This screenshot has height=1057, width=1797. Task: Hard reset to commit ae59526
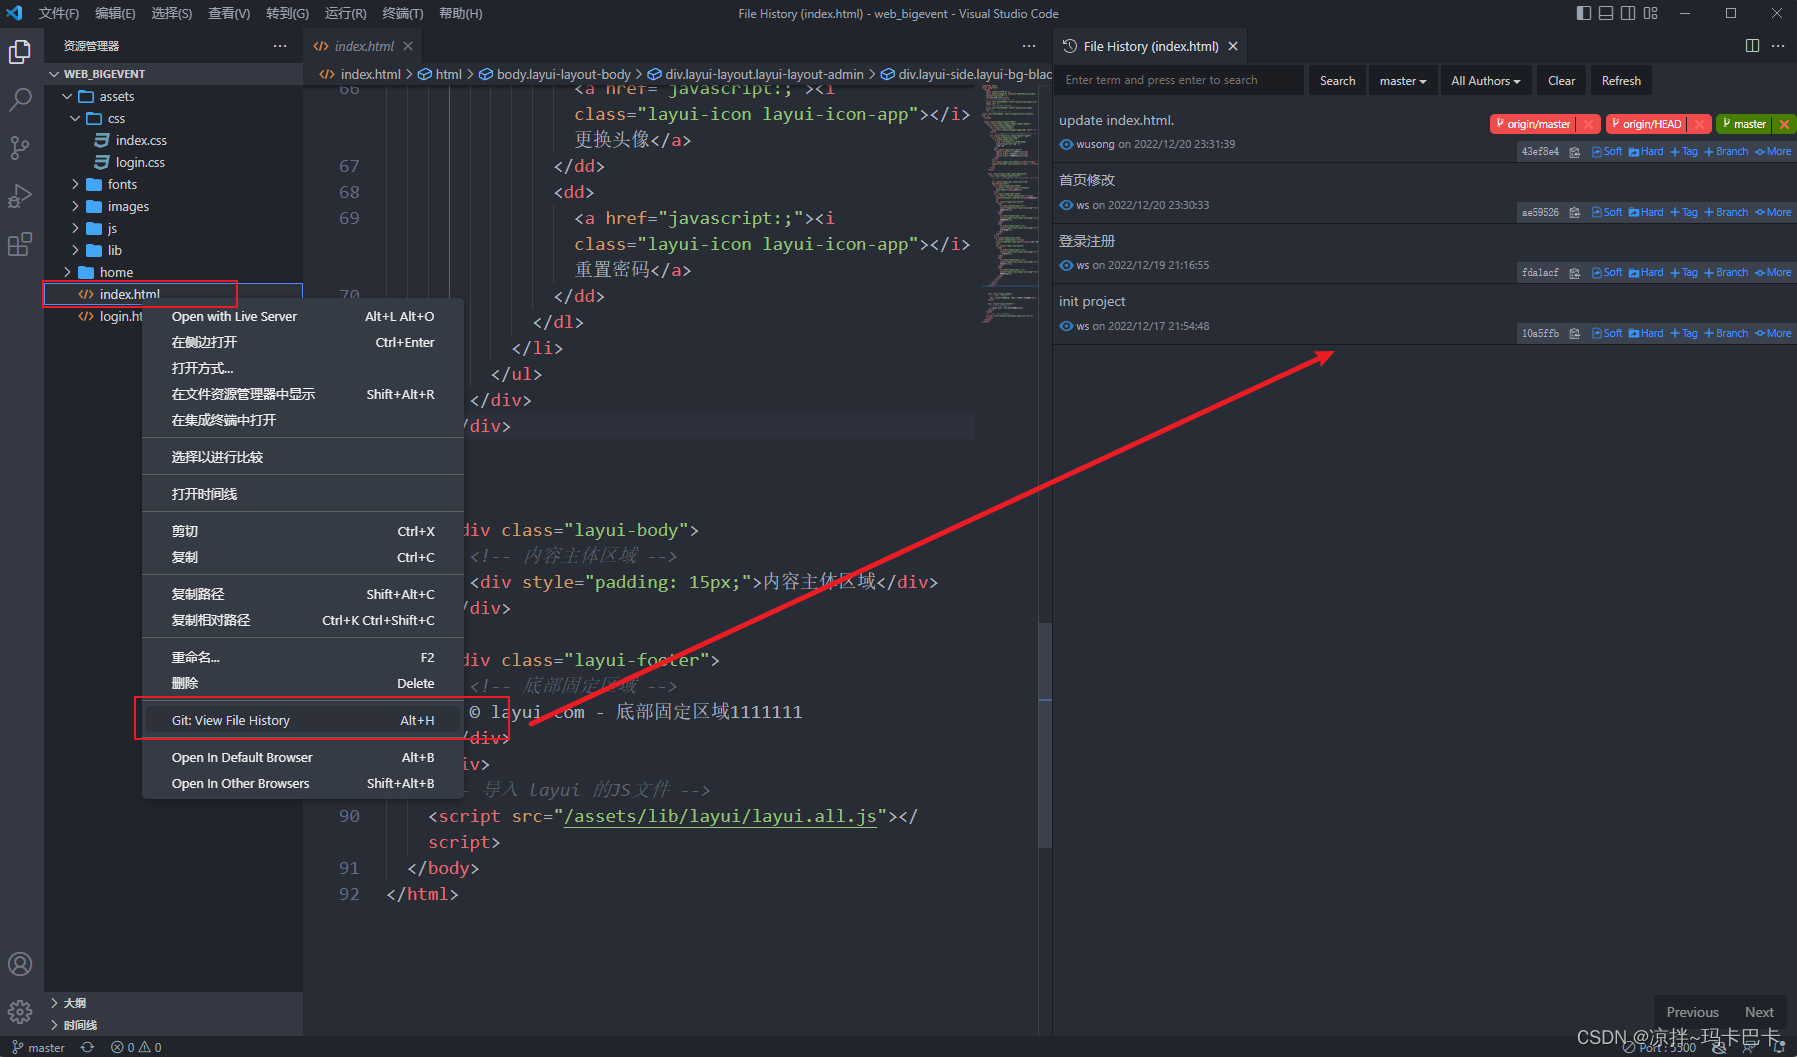(x=1646, y=212)
